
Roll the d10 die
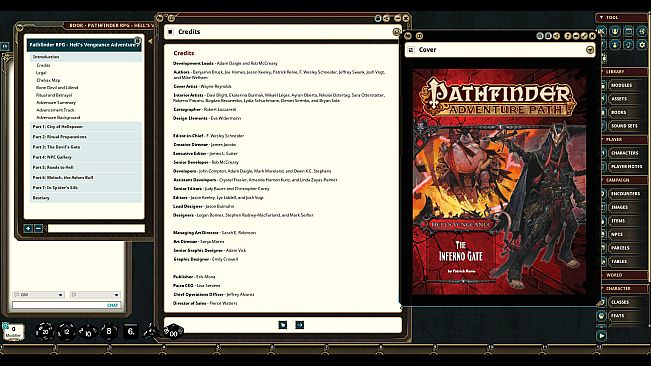[x=88, y=332]
